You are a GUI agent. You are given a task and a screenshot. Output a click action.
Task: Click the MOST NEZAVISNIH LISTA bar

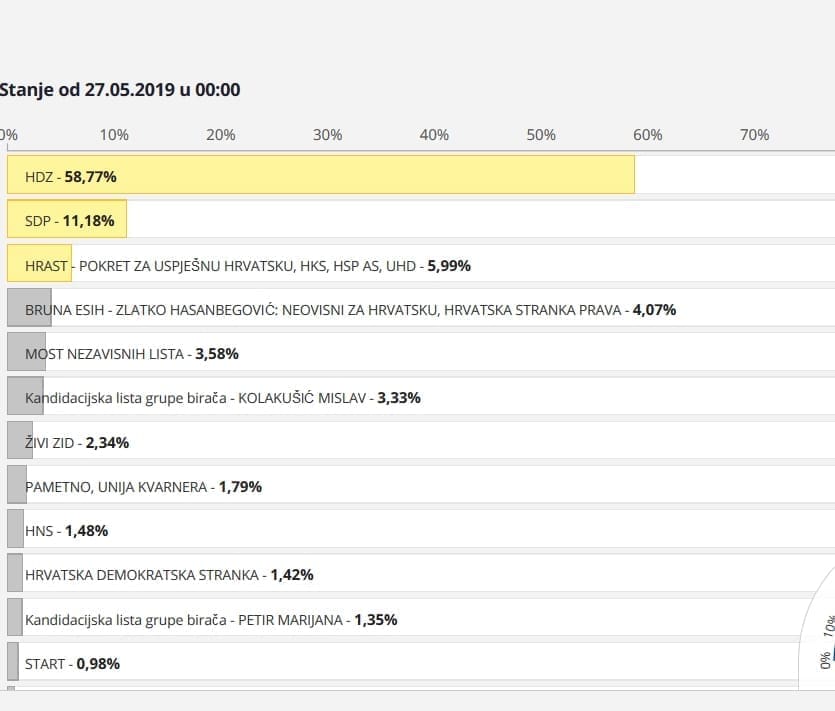click(x=131, y=353)
